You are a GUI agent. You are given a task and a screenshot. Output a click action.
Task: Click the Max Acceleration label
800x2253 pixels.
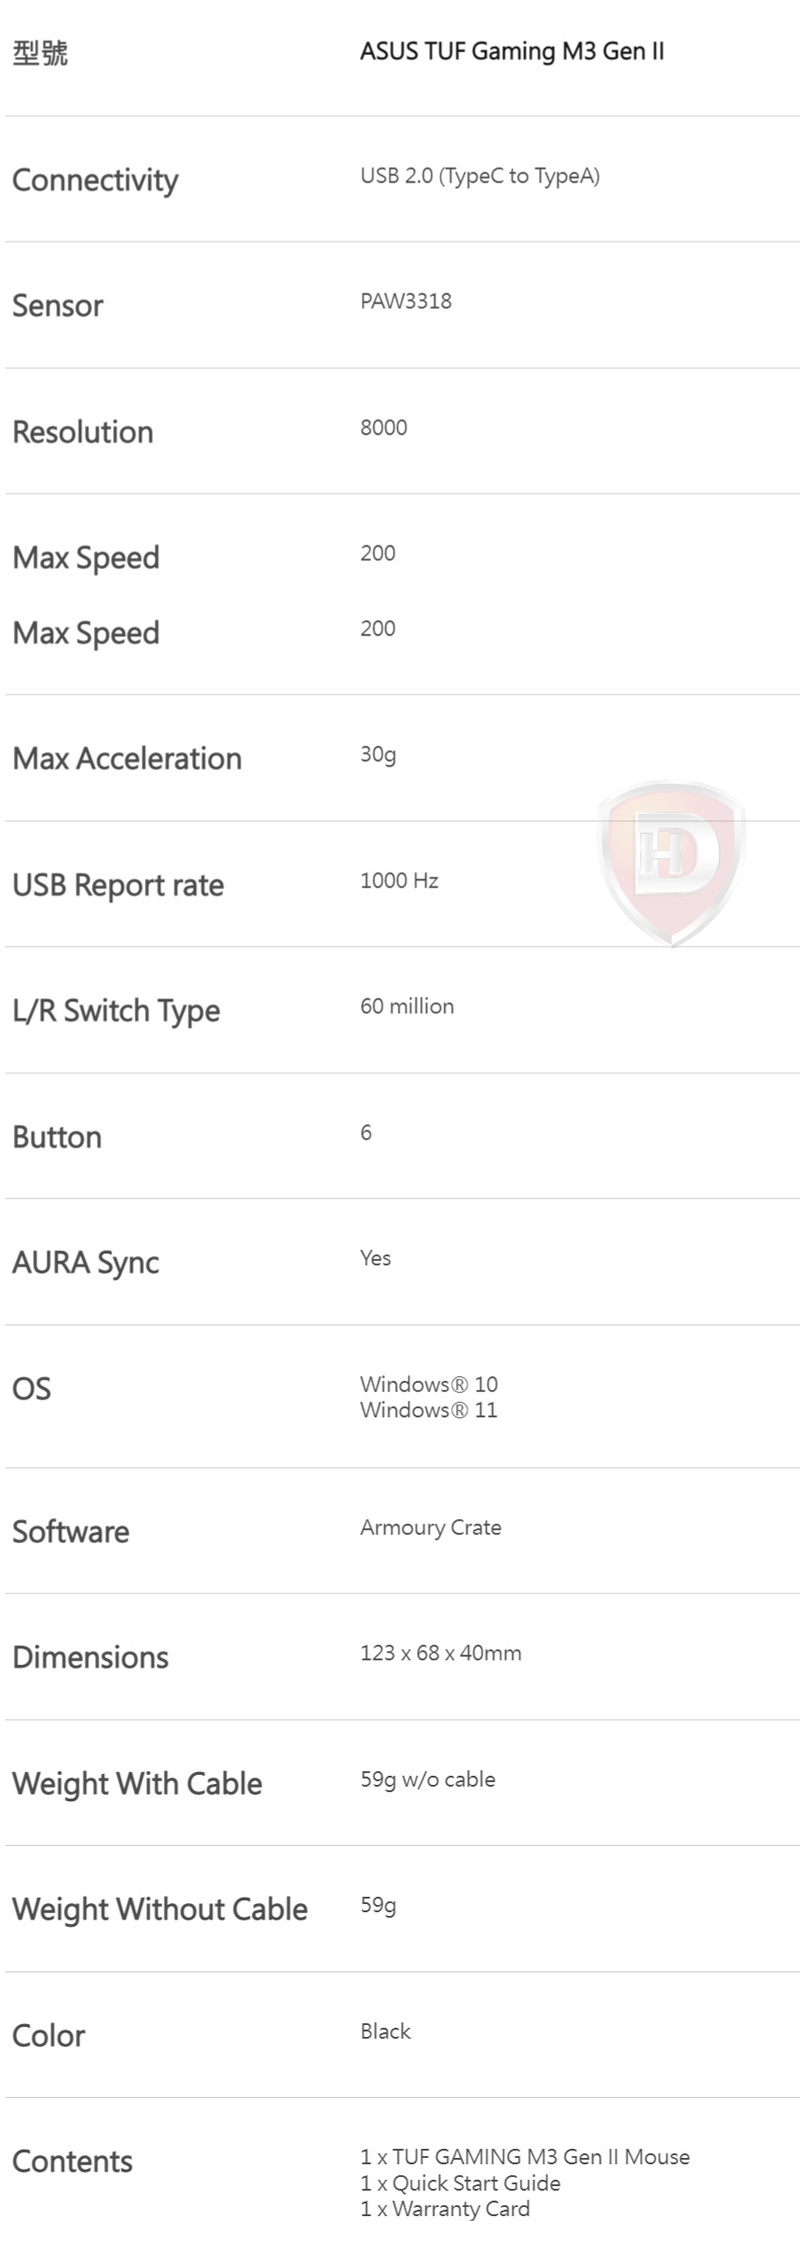(x=127, y=758)
